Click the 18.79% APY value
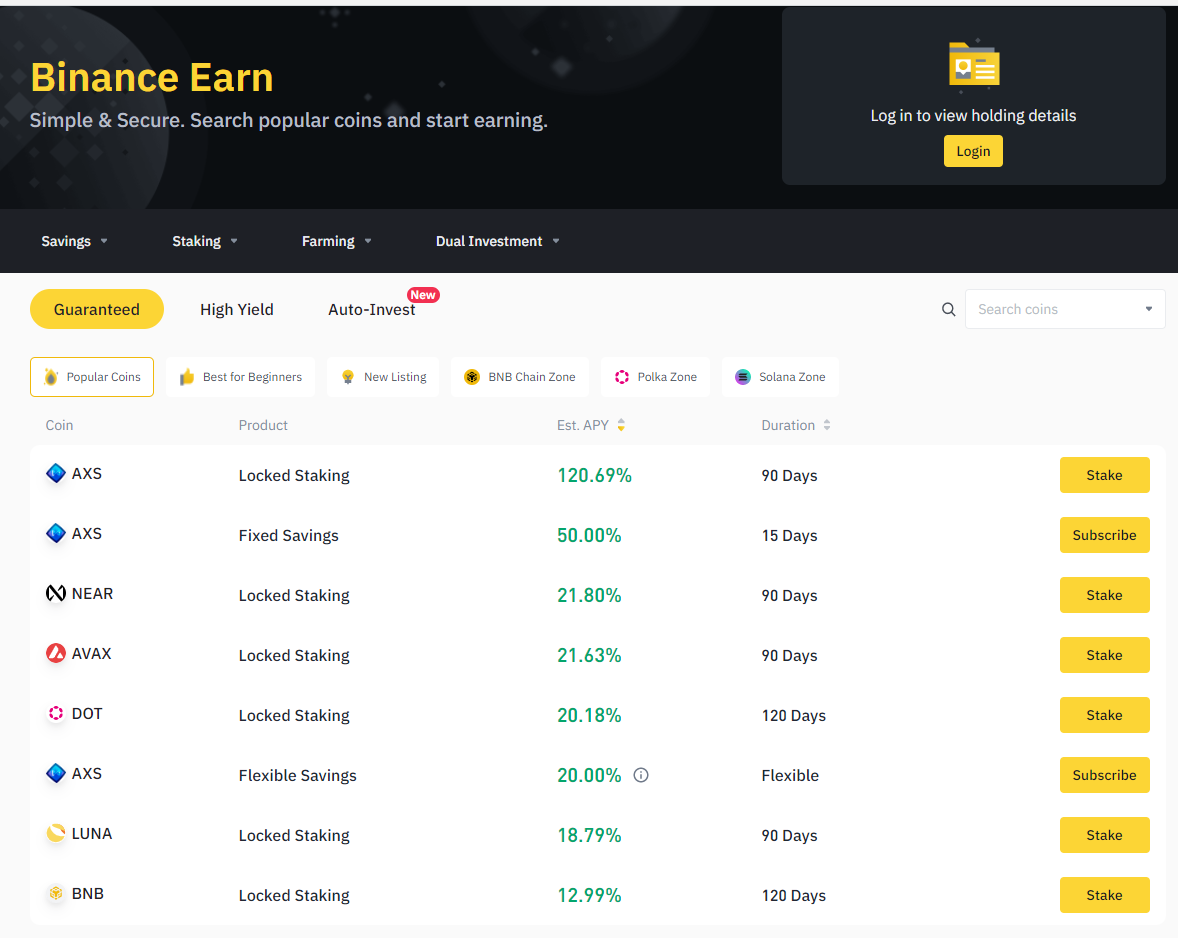 click(589, 836)
